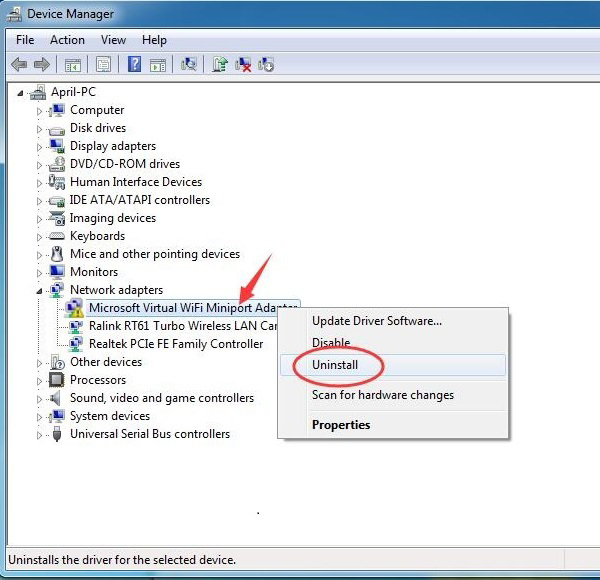Viewport: 600px width, 580px height.
Task: Select Mice and other pointing devices label
Action: click(x=155, y=254)
